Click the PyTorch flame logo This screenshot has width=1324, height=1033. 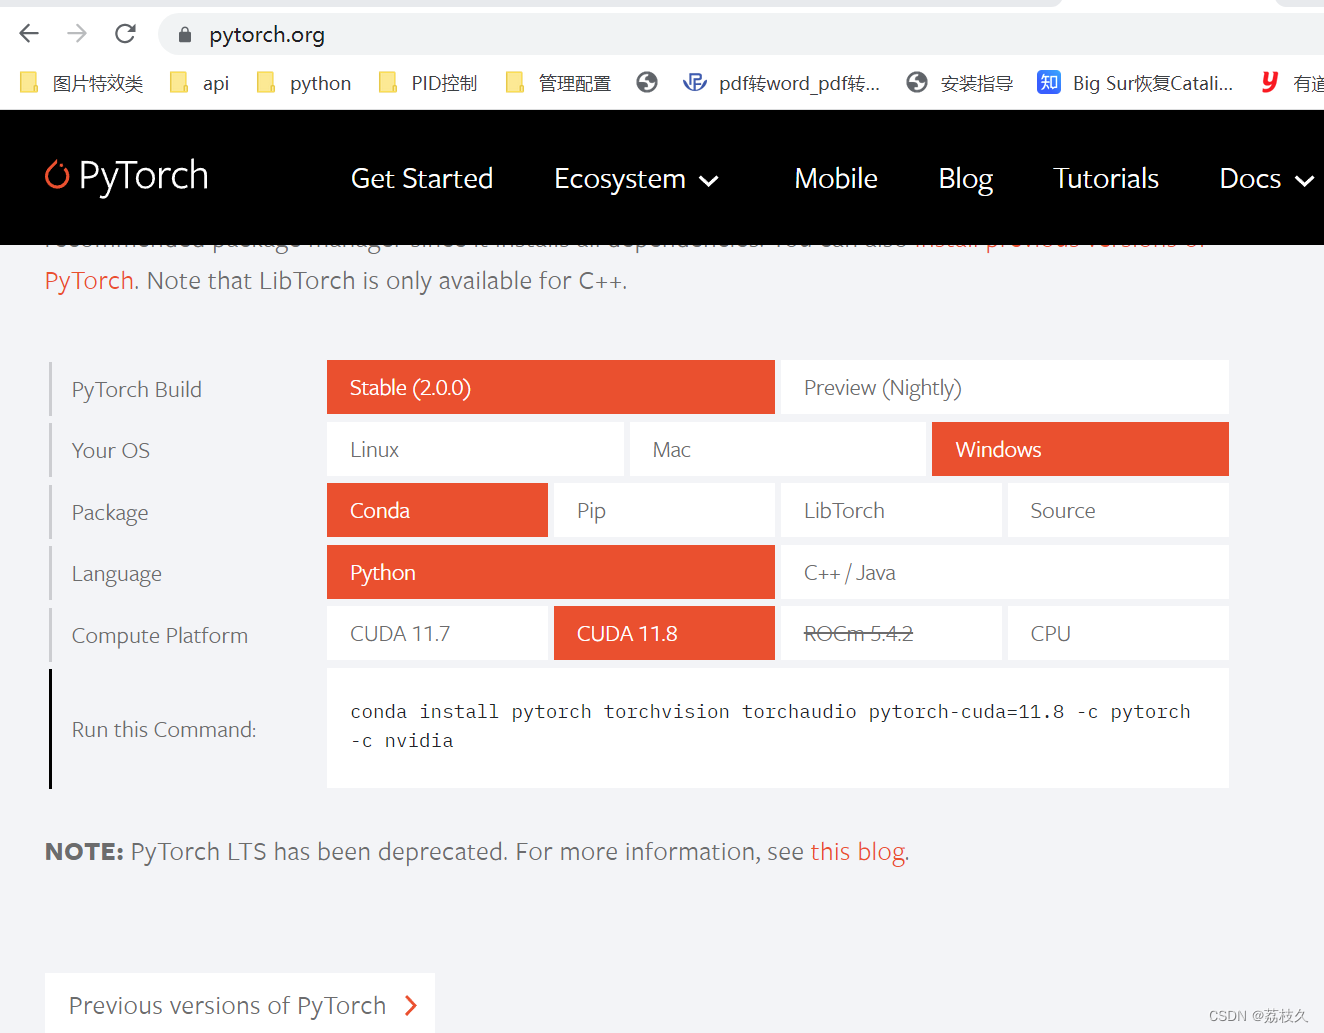pyautogui.click(x=57, y=175)
